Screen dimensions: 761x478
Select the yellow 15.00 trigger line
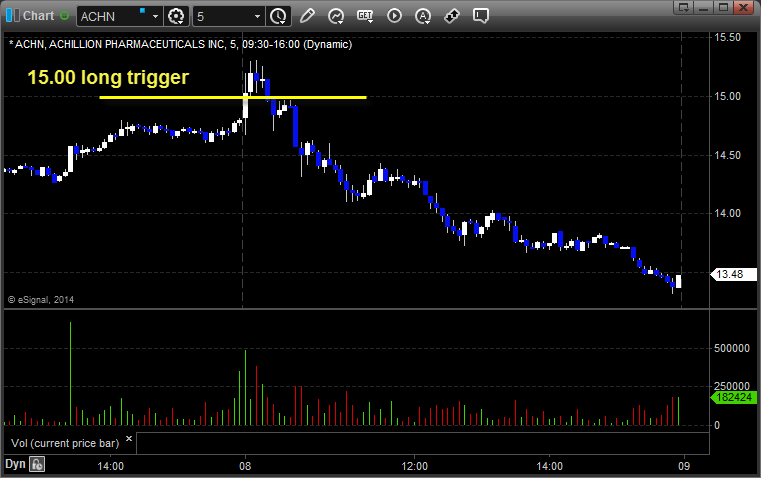coord(233,98)
